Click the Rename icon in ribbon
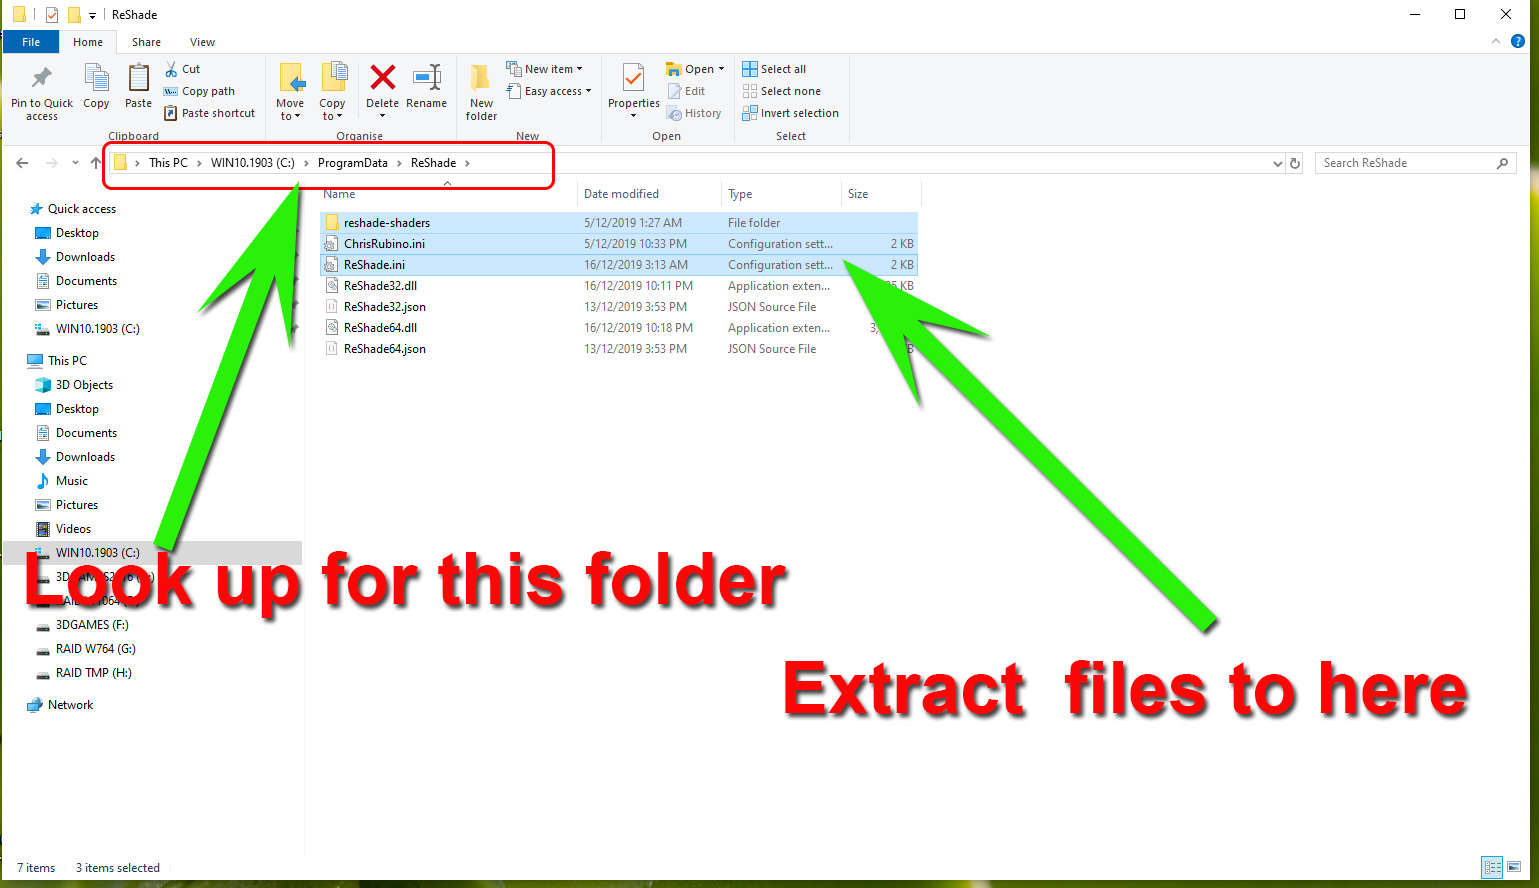 click(x=427, y=80)
